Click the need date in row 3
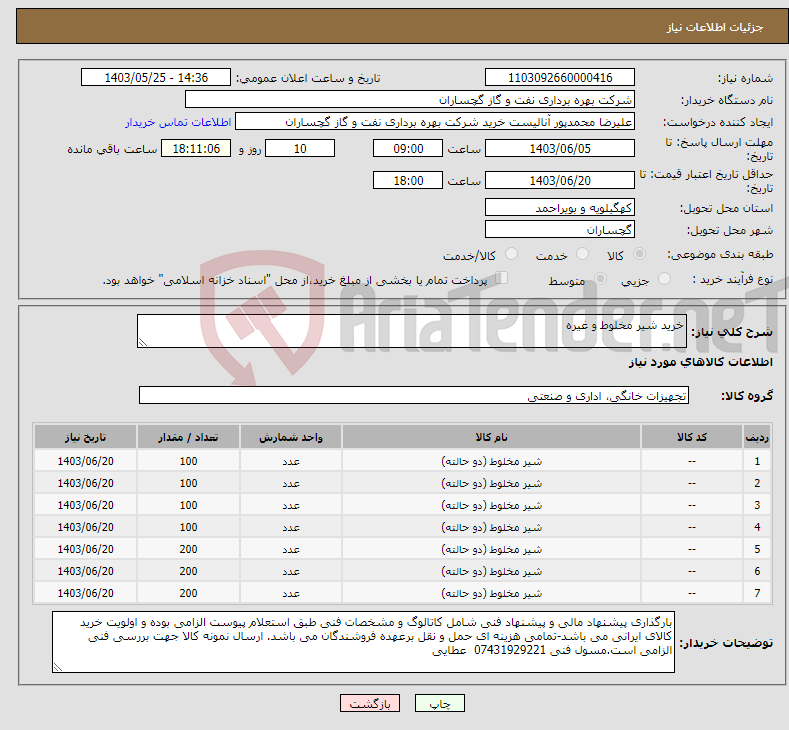 [86, 505]
